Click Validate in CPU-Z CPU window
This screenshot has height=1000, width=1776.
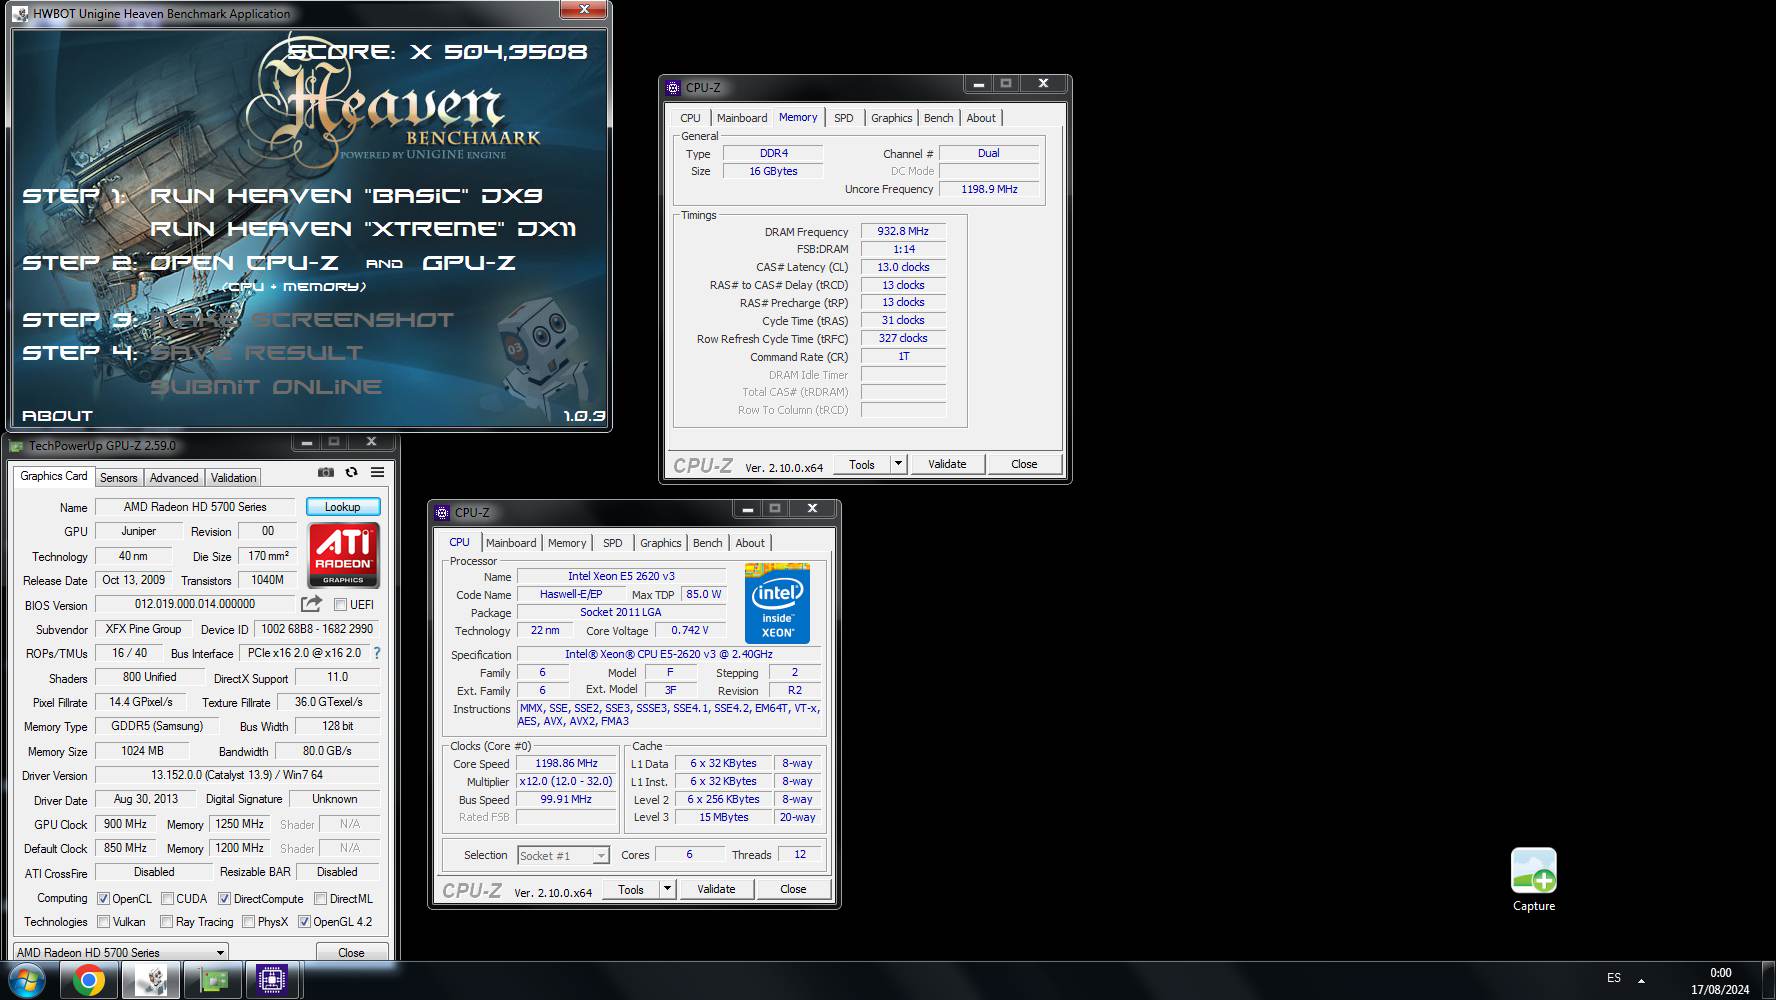coord(716,889)
